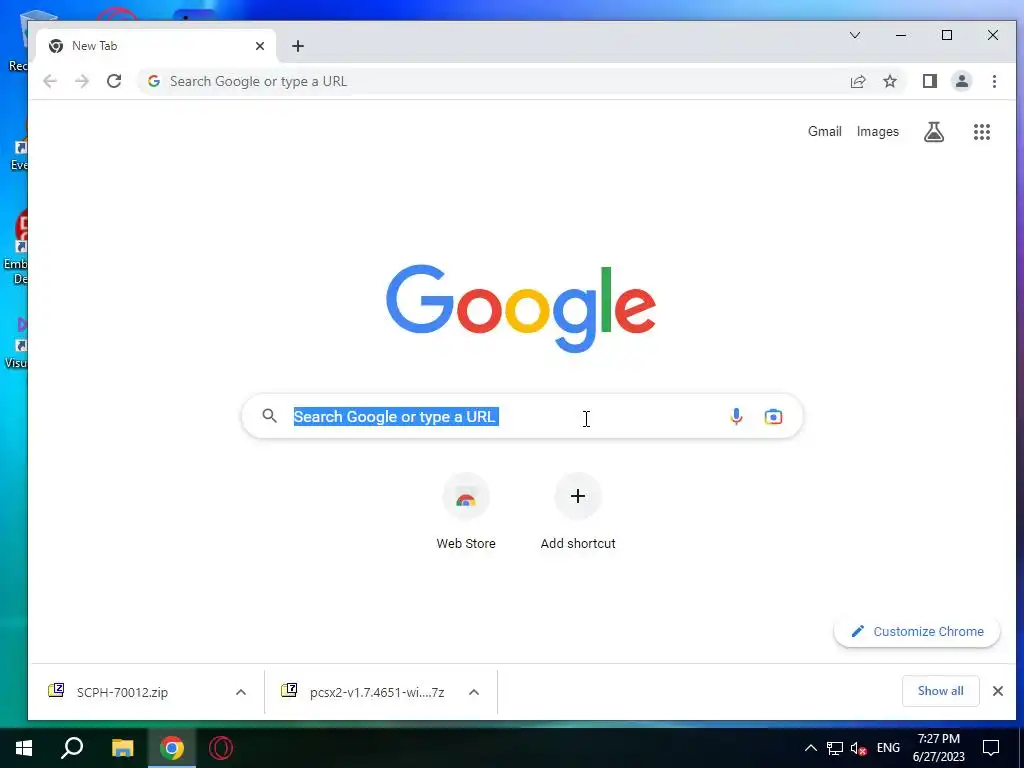Open the side panel icon

(x=930, y=81)
